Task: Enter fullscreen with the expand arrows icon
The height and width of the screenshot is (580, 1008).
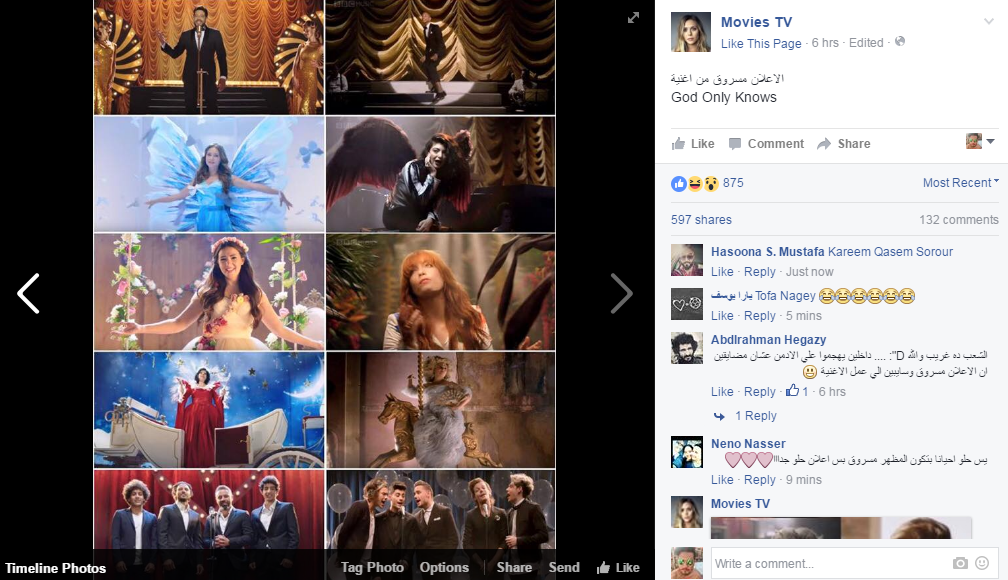Action: (x=633, y=18)
